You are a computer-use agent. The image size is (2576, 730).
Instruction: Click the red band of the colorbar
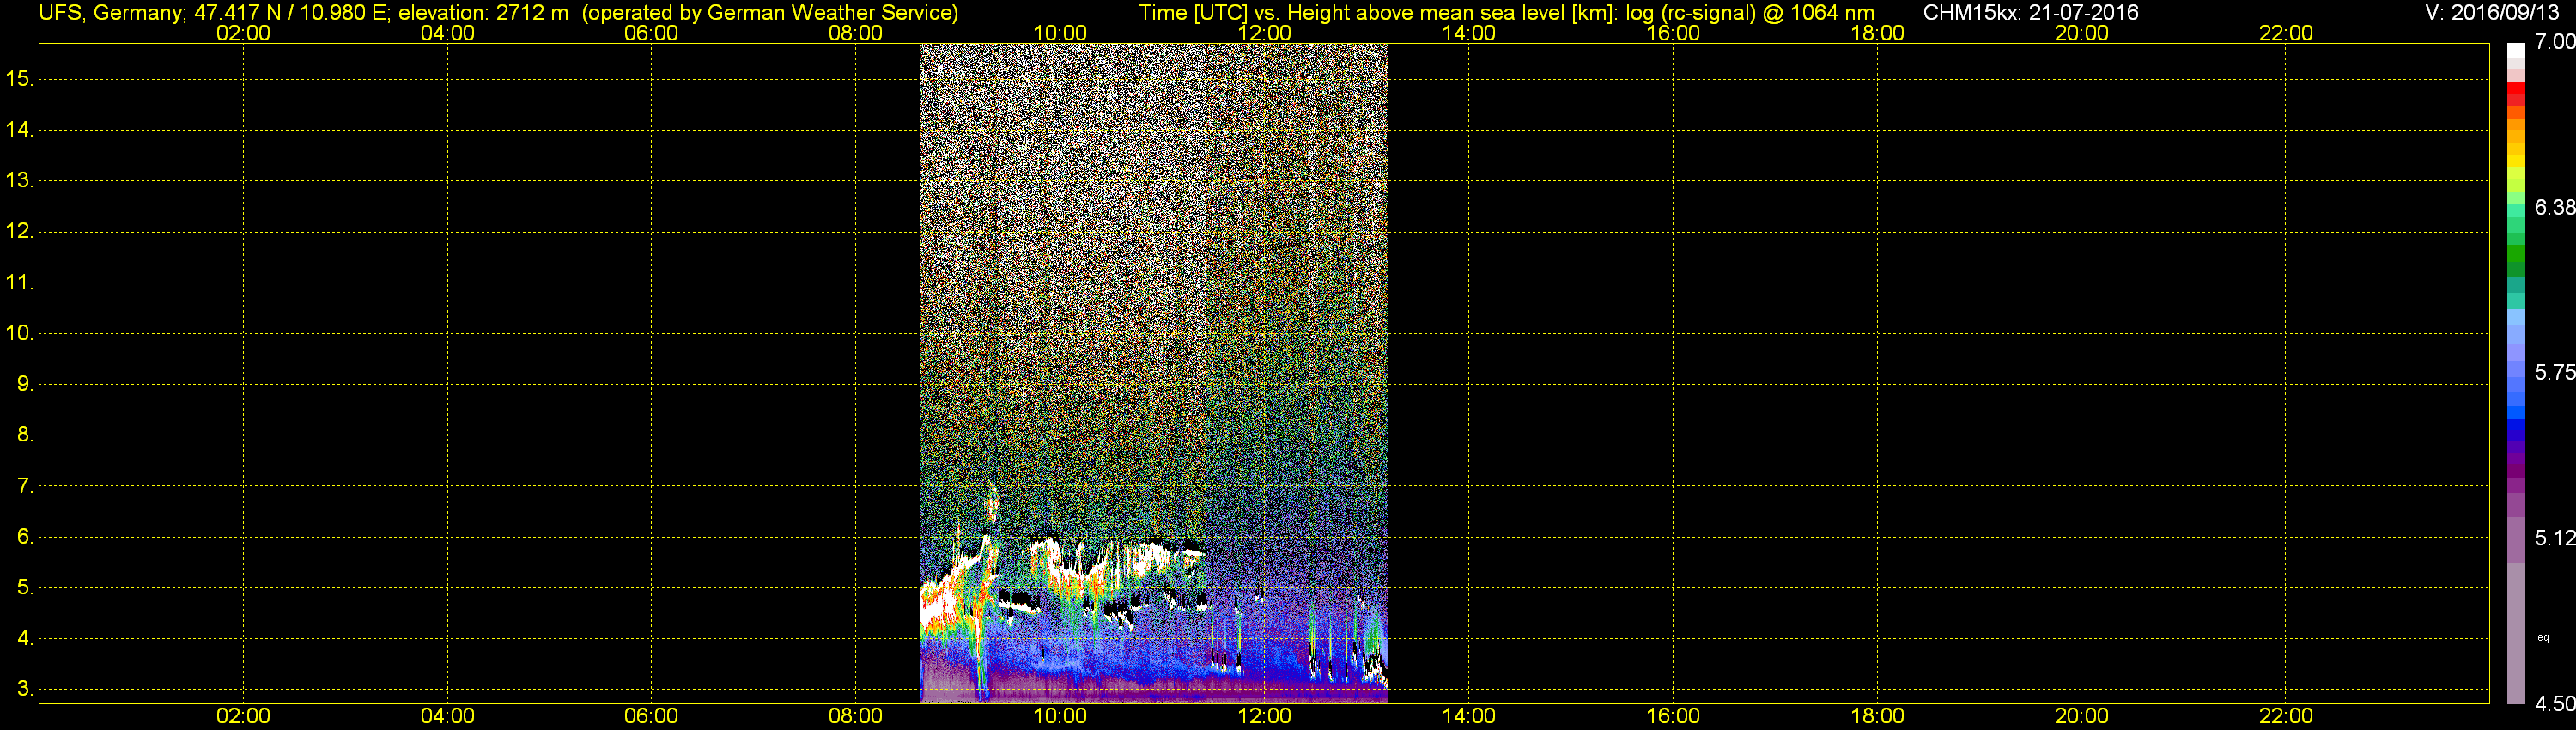coord(2515,93)
